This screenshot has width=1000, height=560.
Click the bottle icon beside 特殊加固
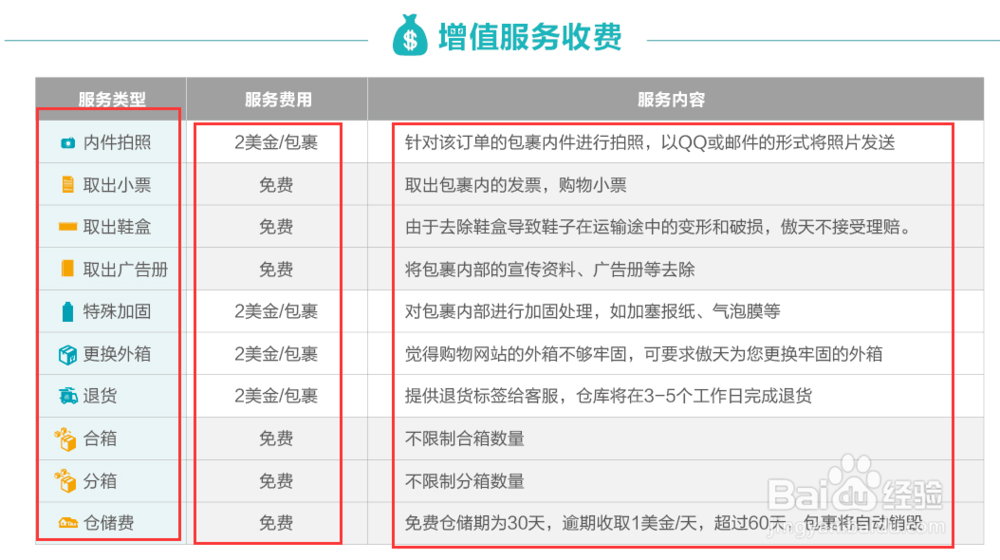pos(68,311)
